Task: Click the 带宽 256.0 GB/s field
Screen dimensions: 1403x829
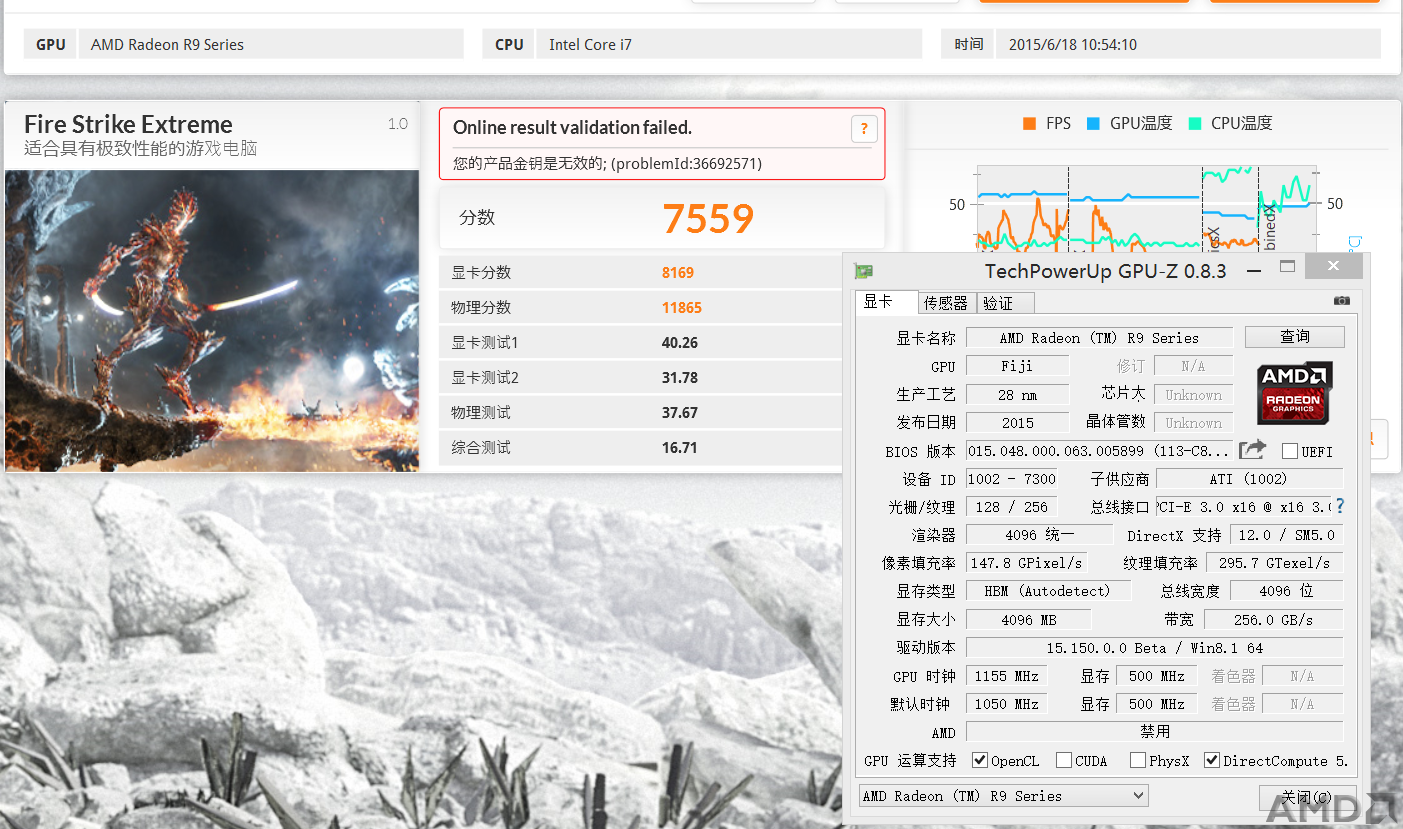Action: 1273,620
